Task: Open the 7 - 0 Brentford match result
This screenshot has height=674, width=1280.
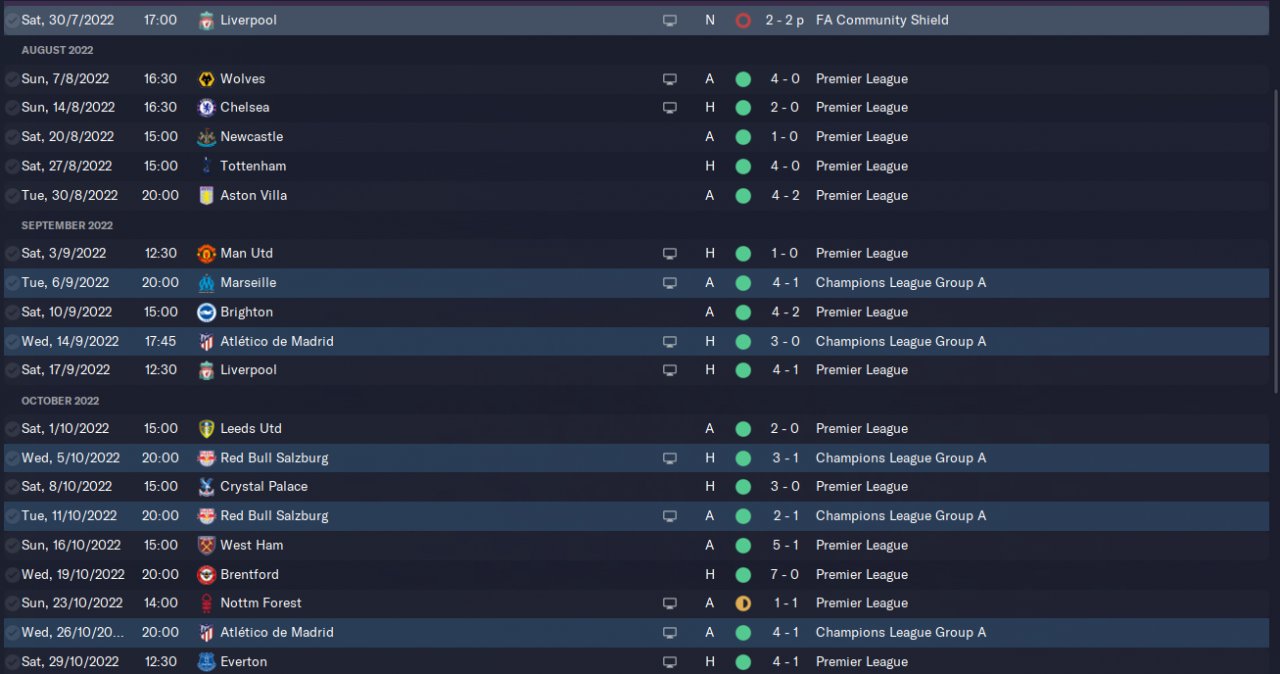Action: pyautogui.click(x=784, y=575)
